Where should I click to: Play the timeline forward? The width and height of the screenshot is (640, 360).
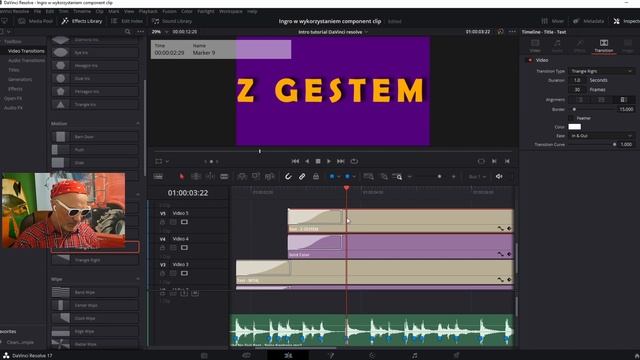pos(329,161)
